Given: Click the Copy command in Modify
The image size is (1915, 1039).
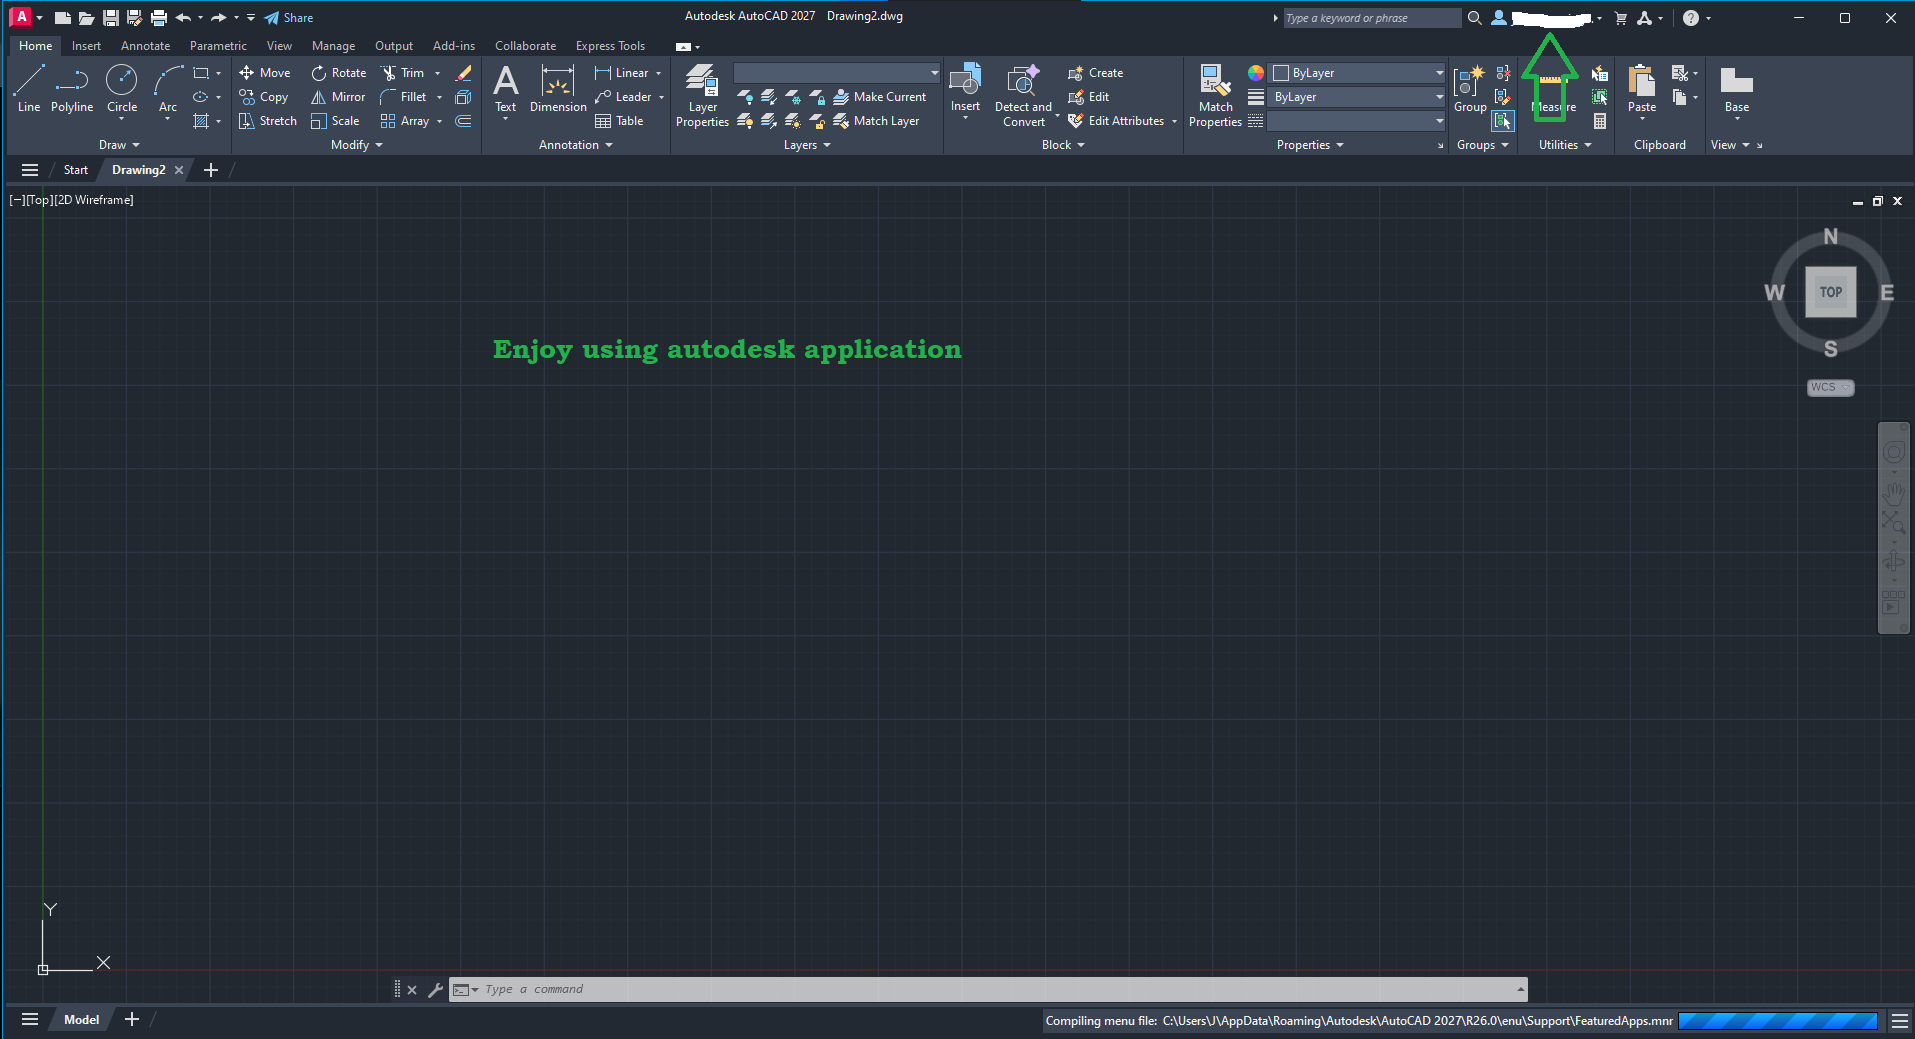Looking at the screenshot, I should click(264, 97).
